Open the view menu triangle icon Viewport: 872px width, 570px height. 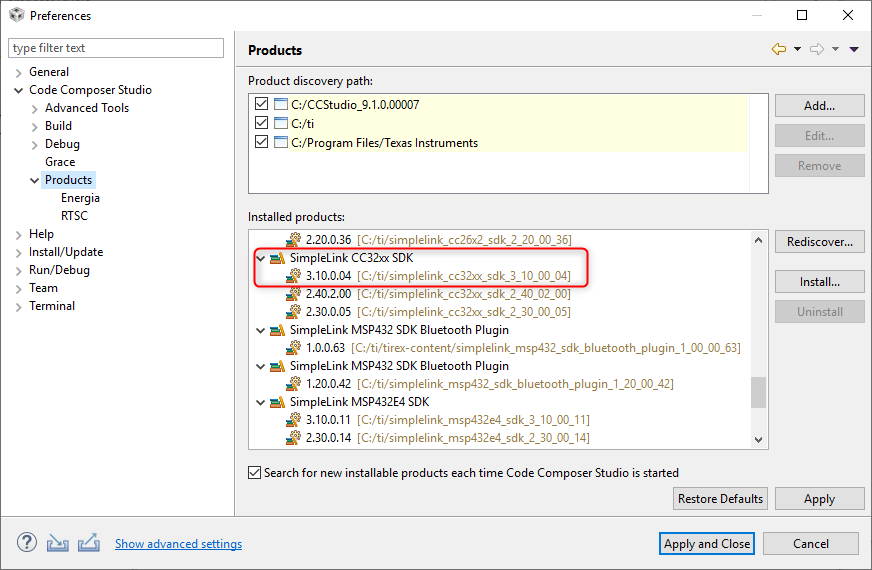[x=854, y=50]
